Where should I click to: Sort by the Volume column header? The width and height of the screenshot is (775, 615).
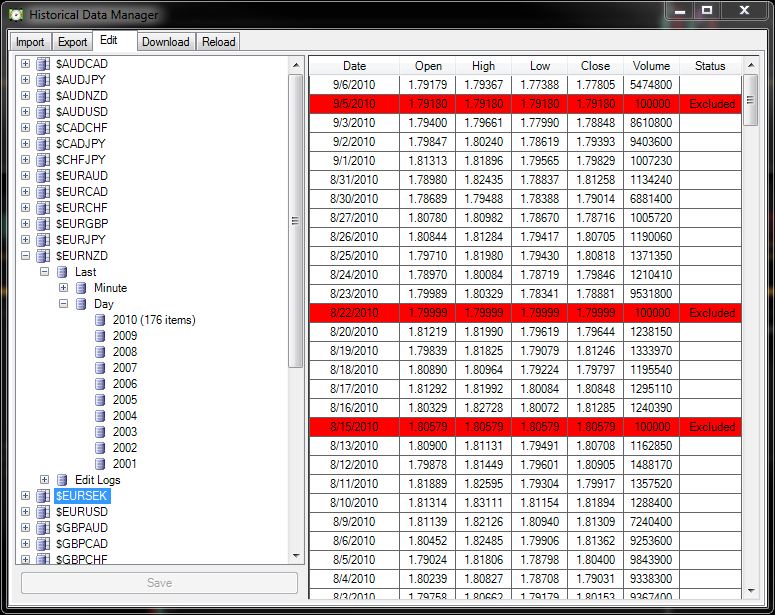(x=651, y=66)
